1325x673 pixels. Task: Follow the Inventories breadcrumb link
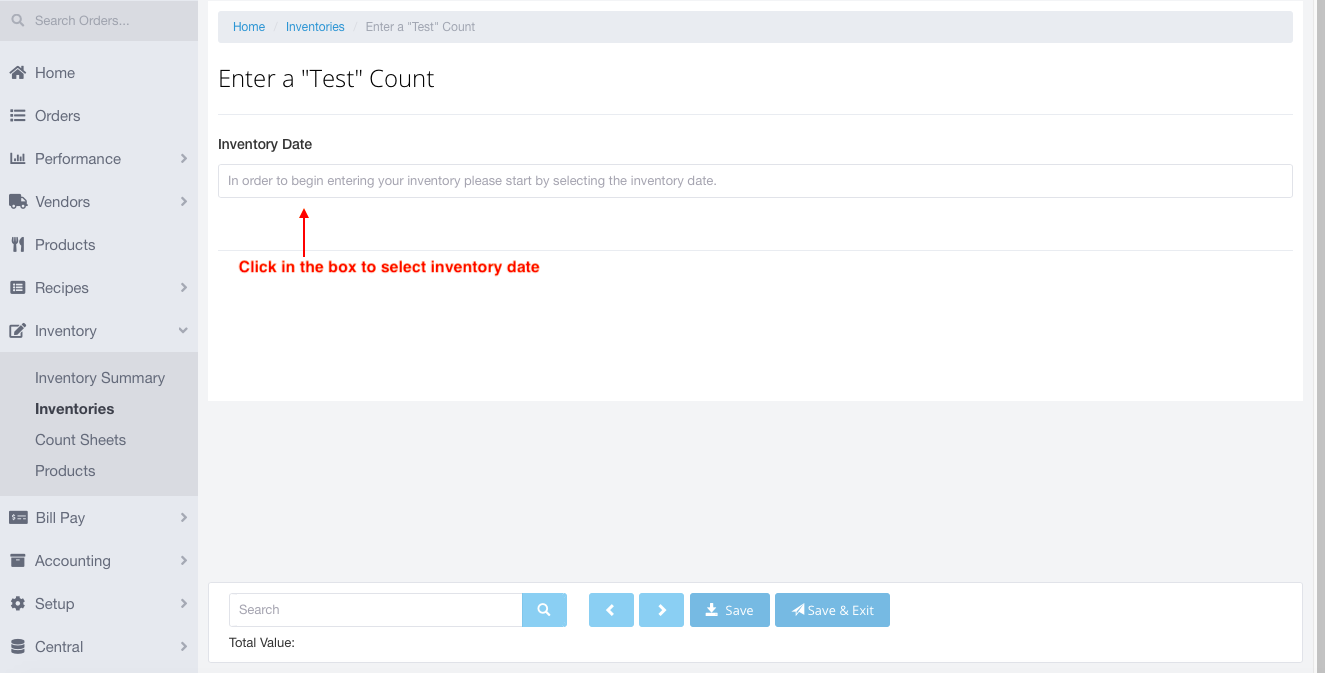(315, 27)
